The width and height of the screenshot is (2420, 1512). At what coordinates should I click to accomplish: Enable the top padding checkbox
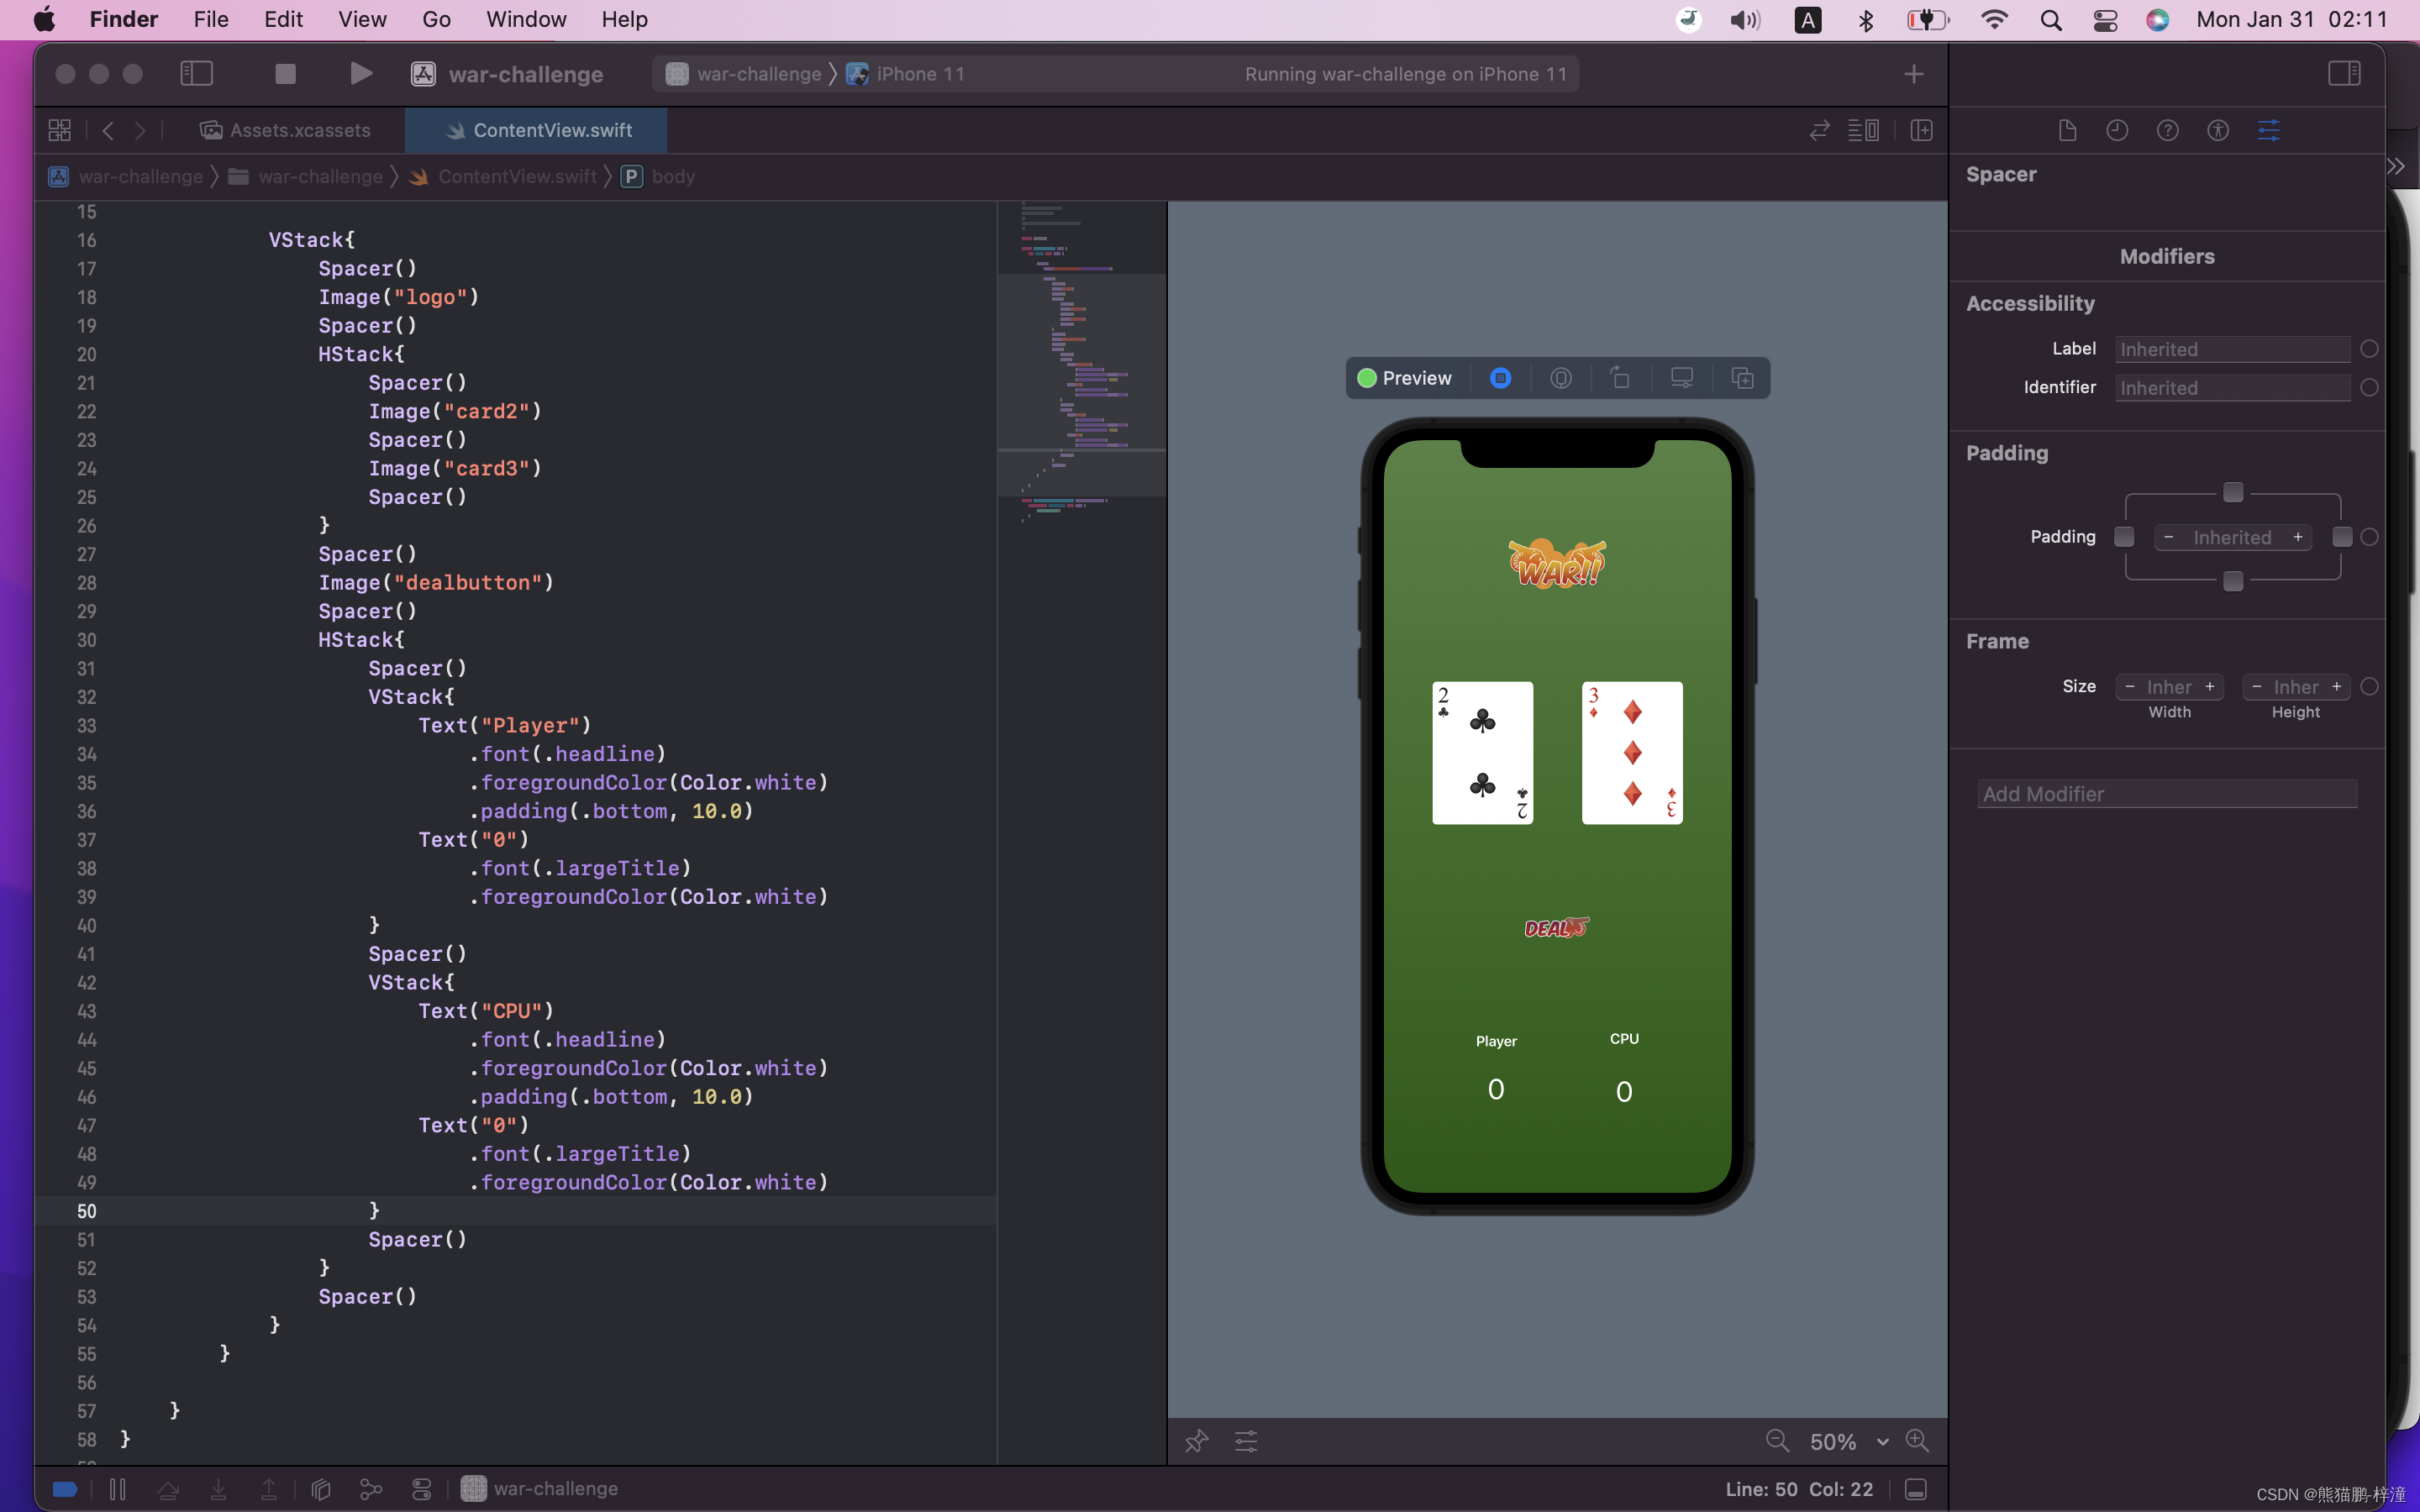pyautogui.click(x=2231, y=492)
